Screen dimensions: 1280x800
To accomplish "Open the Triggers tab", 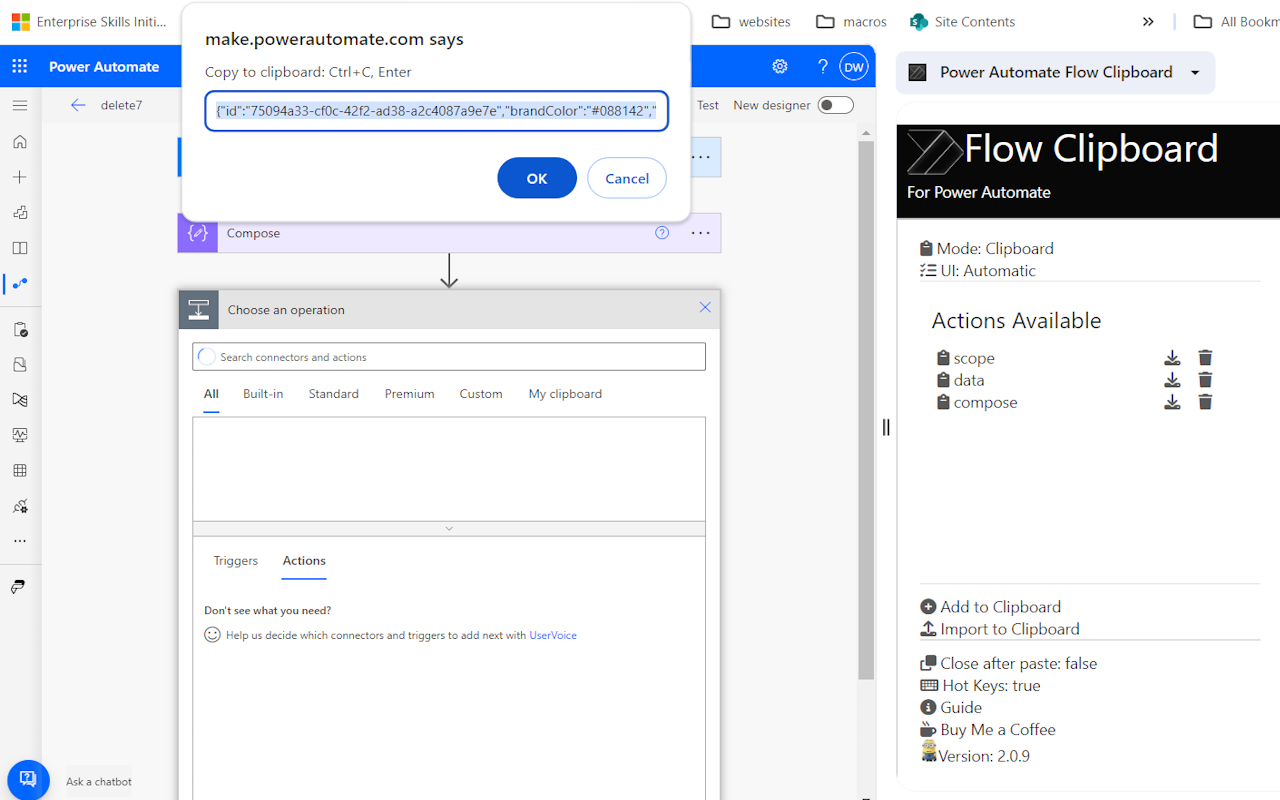I will pyautogui.click(x=235, y=561).
